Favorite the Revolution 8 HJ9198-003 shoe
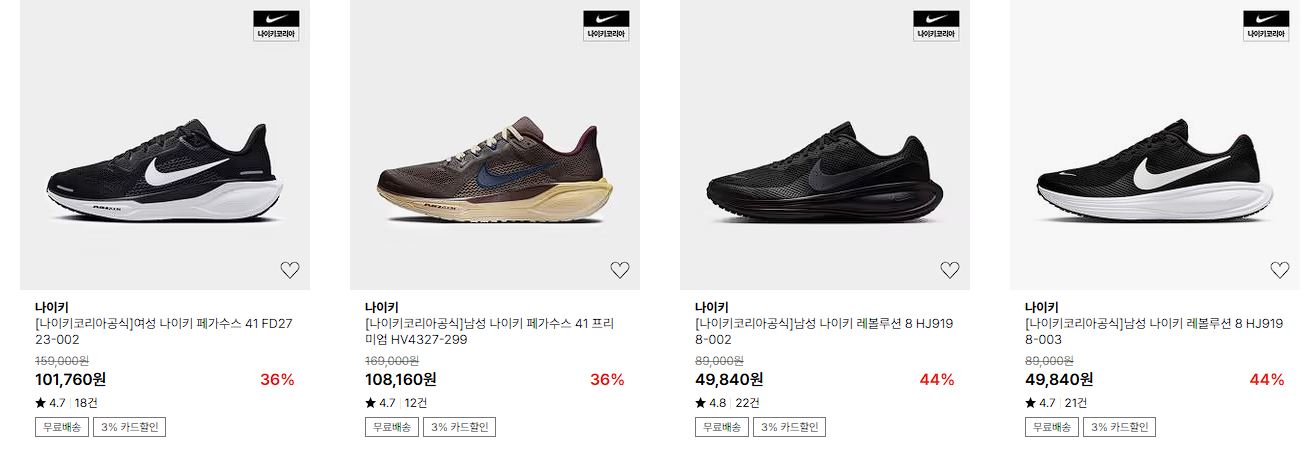Screen dimensions: 1309x475 click(x=1279, y=269)
